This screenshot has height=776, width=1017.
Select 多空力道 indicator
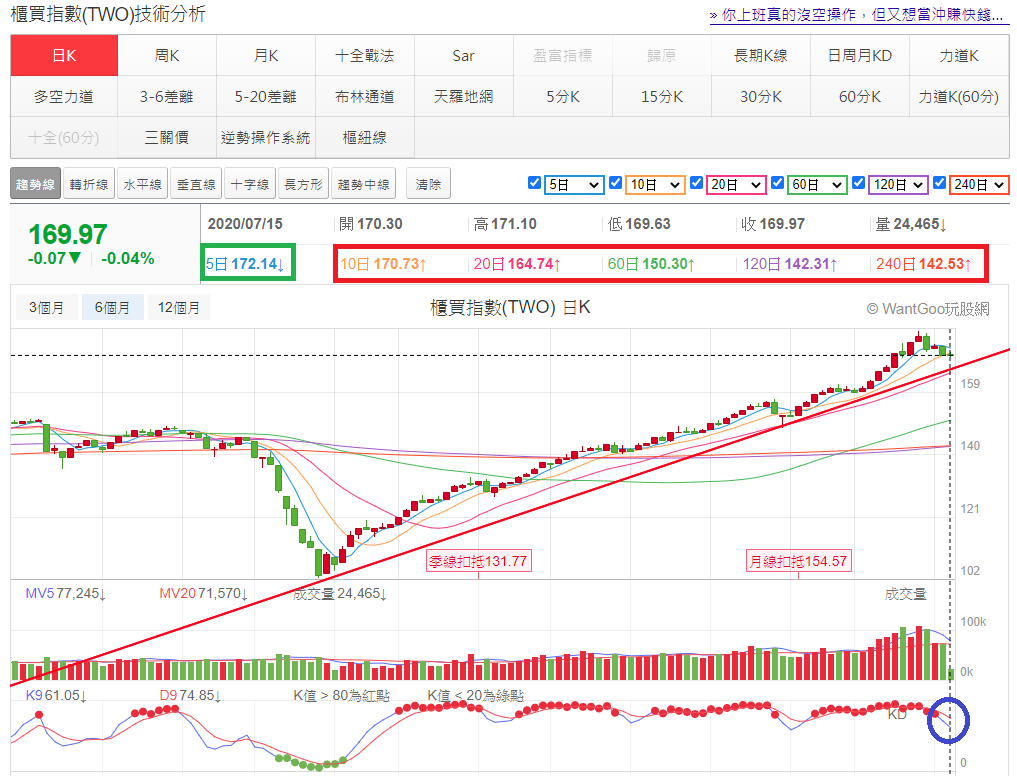[64, 97]
